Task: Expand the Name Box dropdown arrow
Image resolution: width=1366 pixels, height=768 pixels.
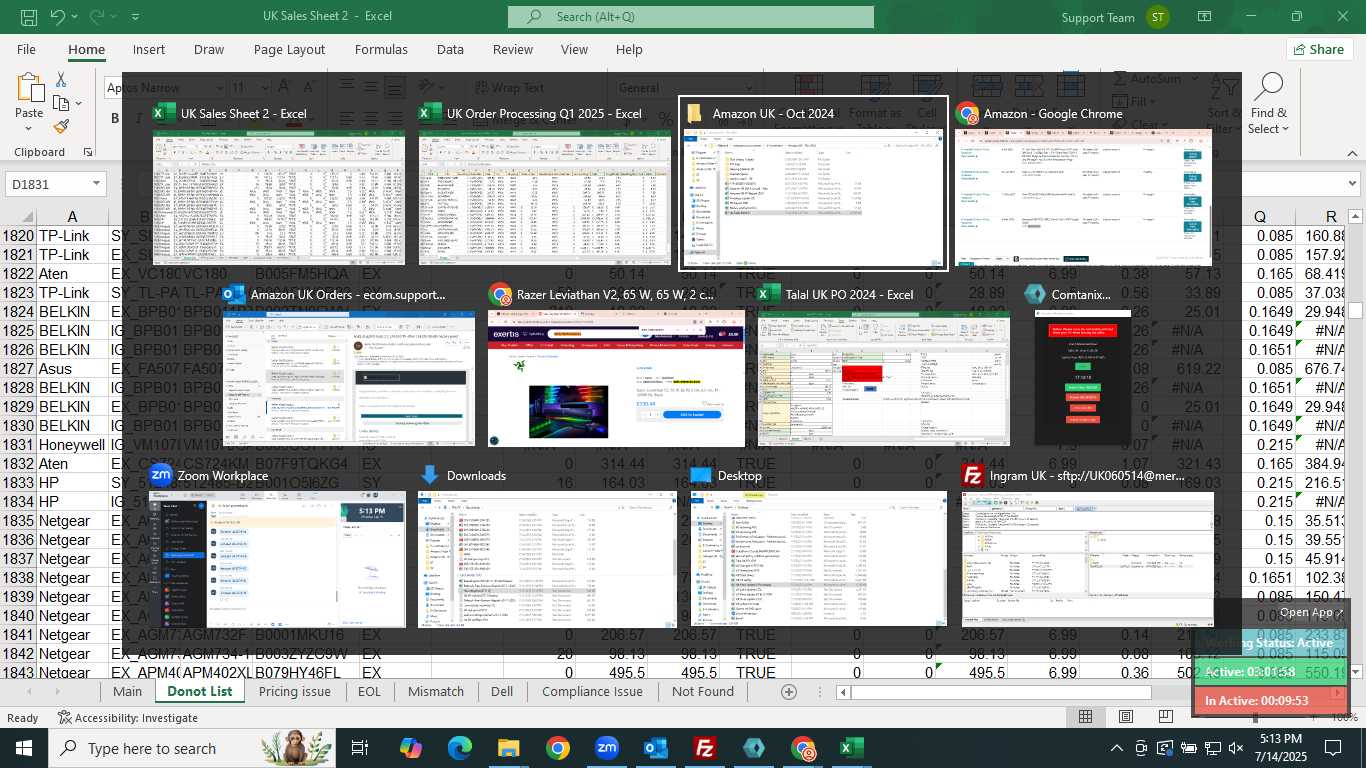Action: 97,184
